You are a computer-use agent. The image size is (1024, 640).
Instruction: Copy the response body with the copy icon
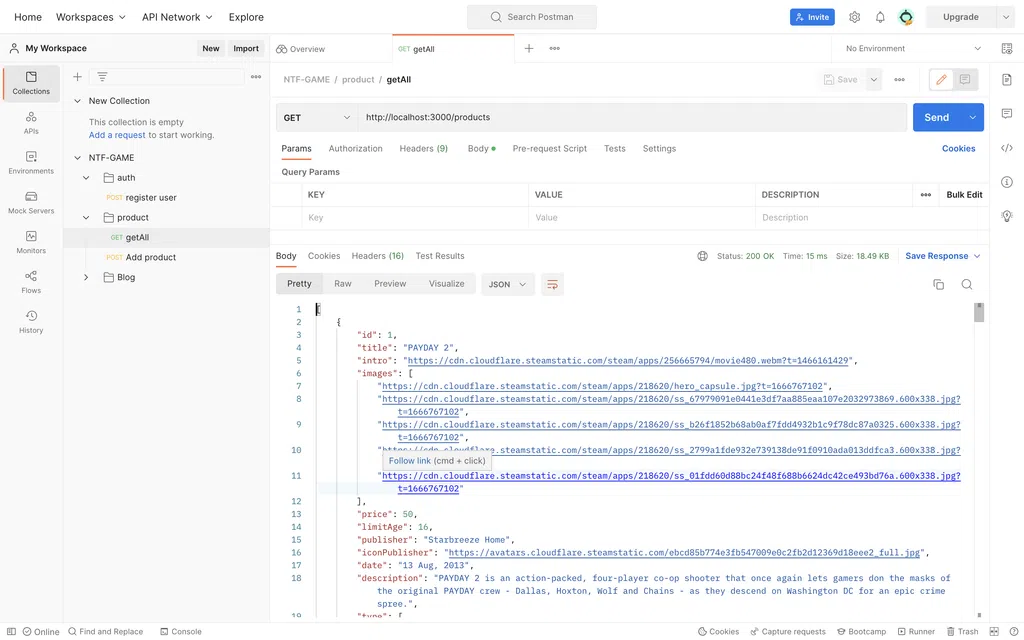(938, 284)
